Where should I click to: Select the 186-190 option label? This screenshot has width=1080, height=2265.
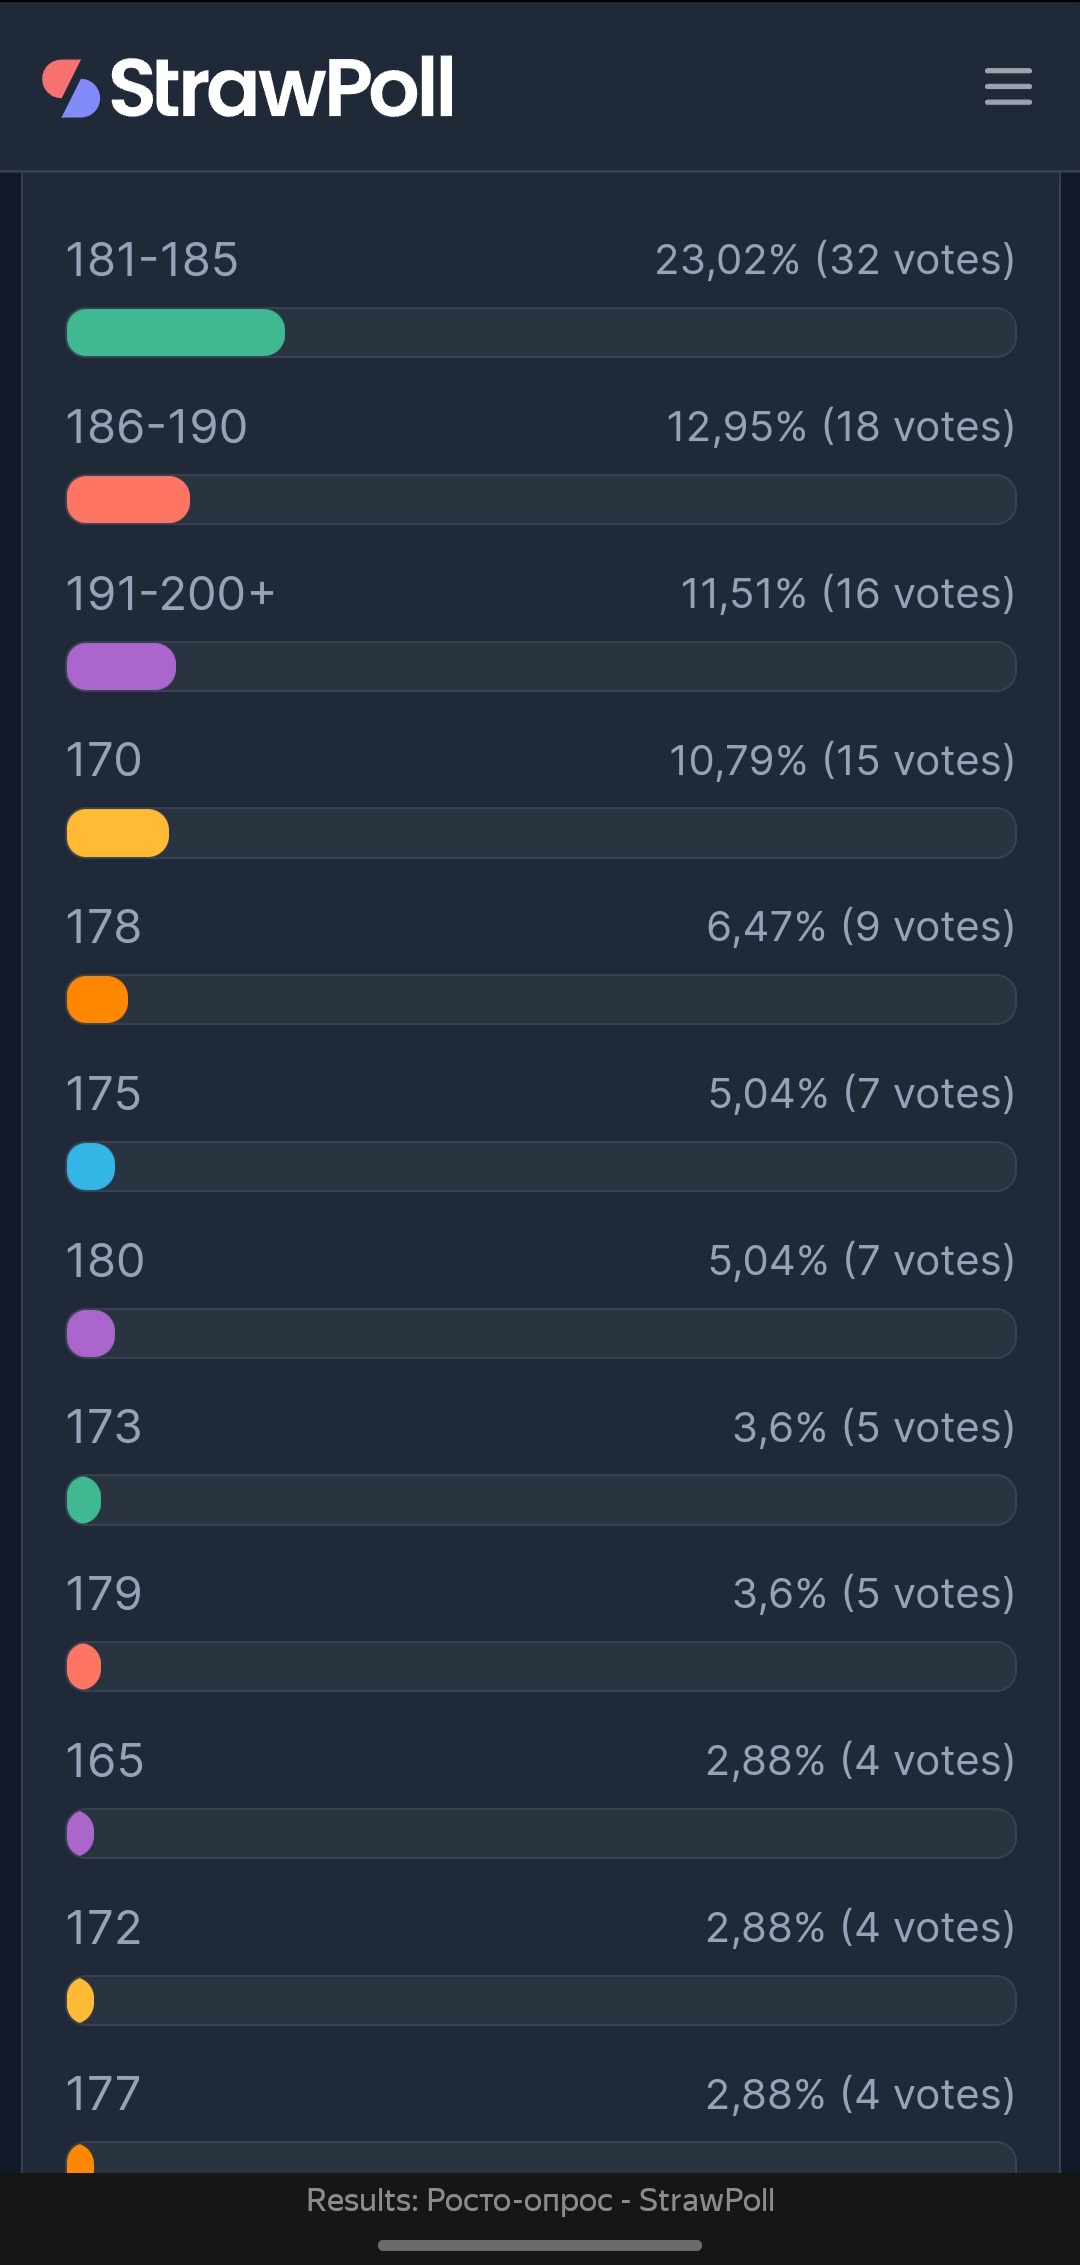point(157,427)
